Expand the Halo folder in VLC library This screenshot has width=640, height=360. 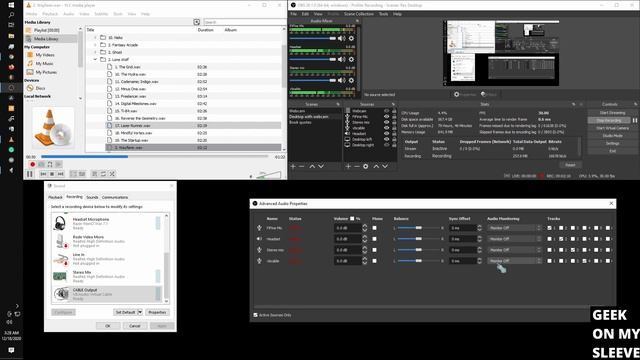tap(95, 38)
